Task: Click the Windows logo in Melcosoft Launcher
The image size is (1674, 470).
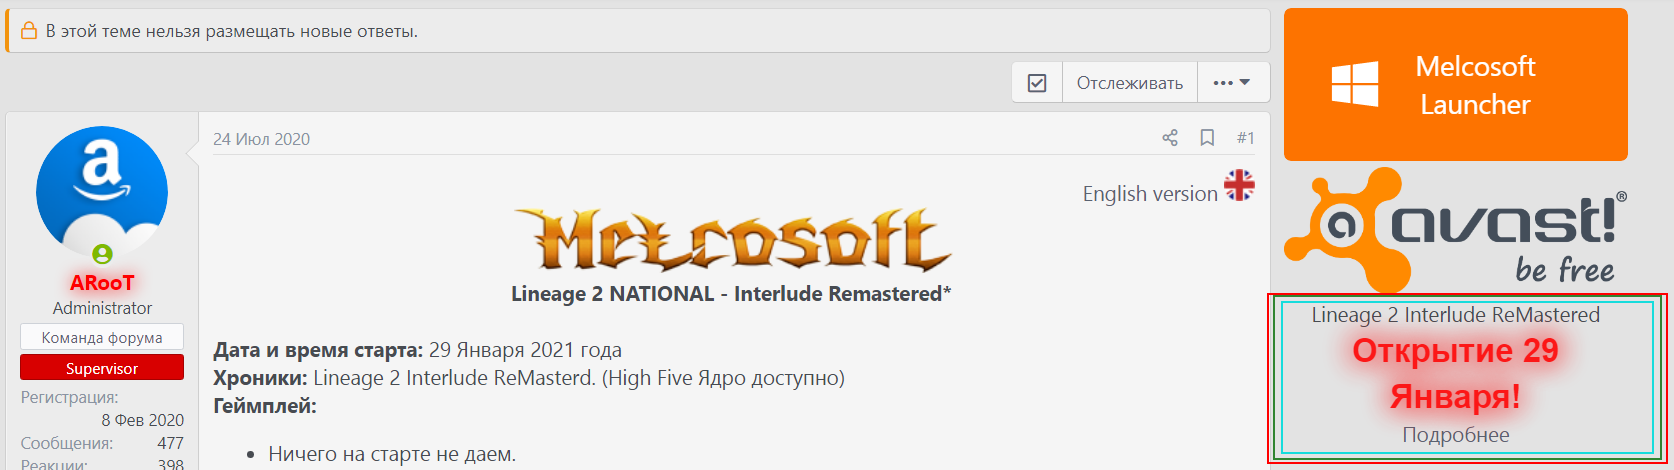Action: click(1355, 84)
